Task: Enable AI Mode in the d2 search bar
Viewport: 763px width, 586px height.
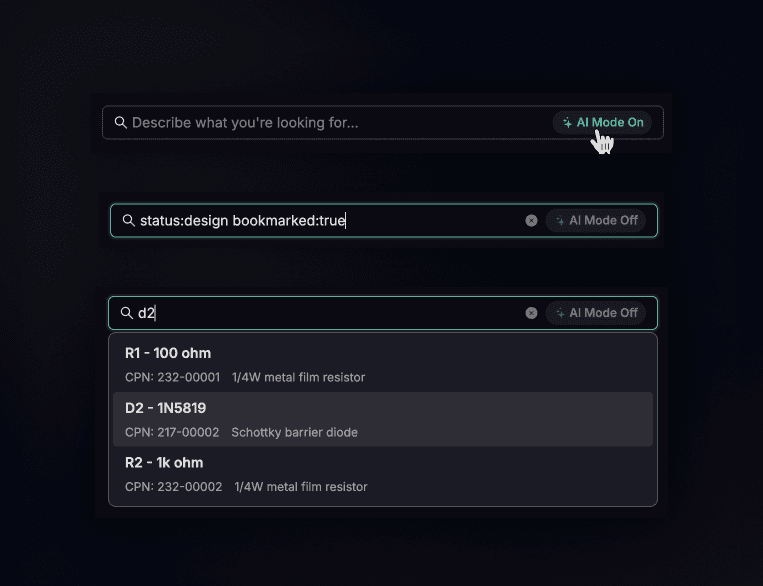Action: pyautogui.click(x=596, y=313)
